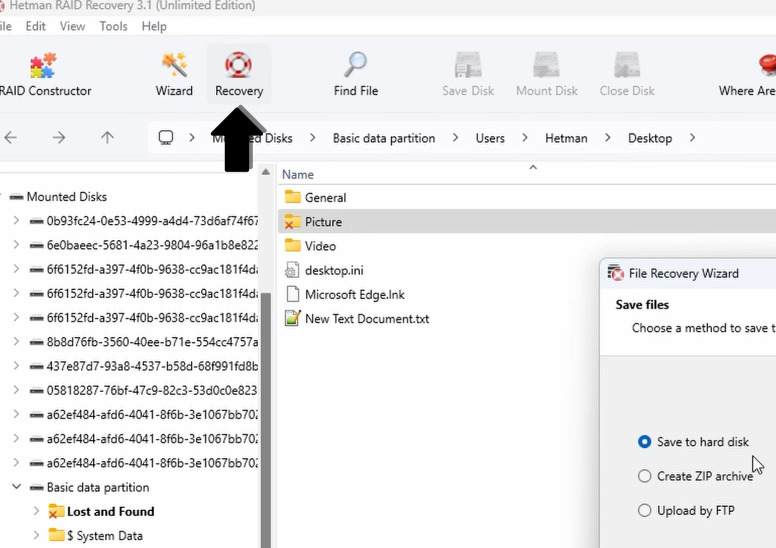The image size is (776, 548).
Task: Select the Video folder icon
Action: coord(292,246)
